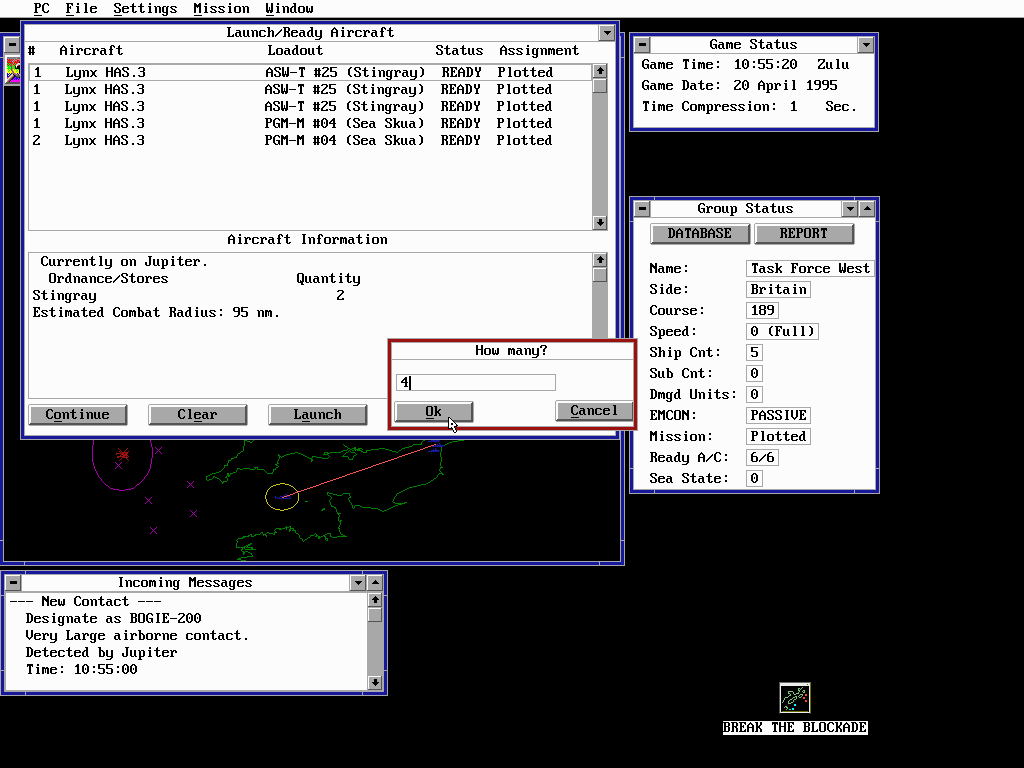Click the red contact marker inside the magenta circle

click(x=122, y=455)
